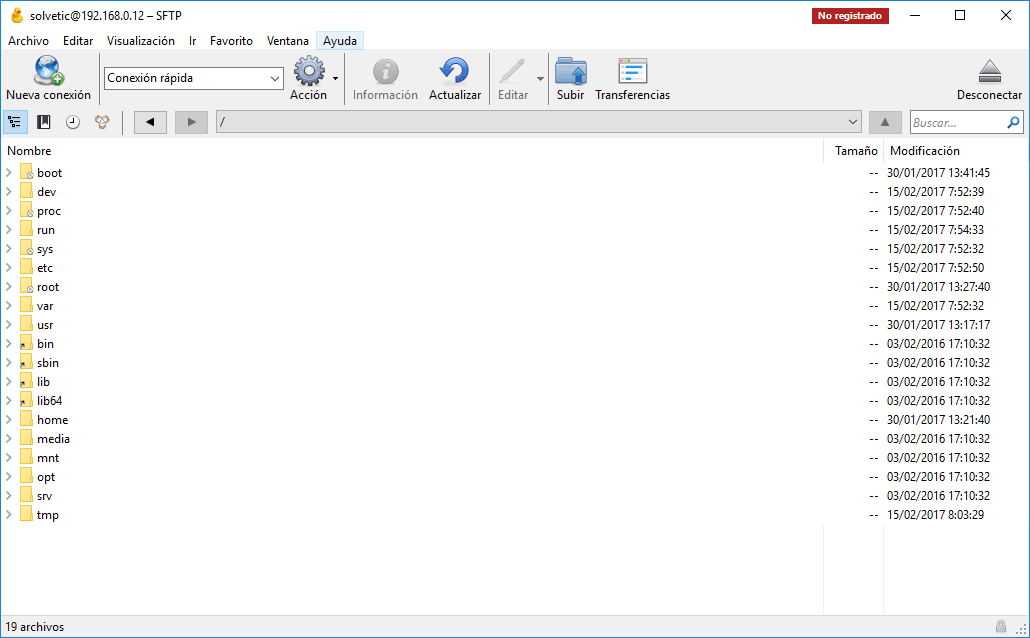Click the Información toolbar icon
Viewport: 1030px width, 638px height.
(386, 71)
